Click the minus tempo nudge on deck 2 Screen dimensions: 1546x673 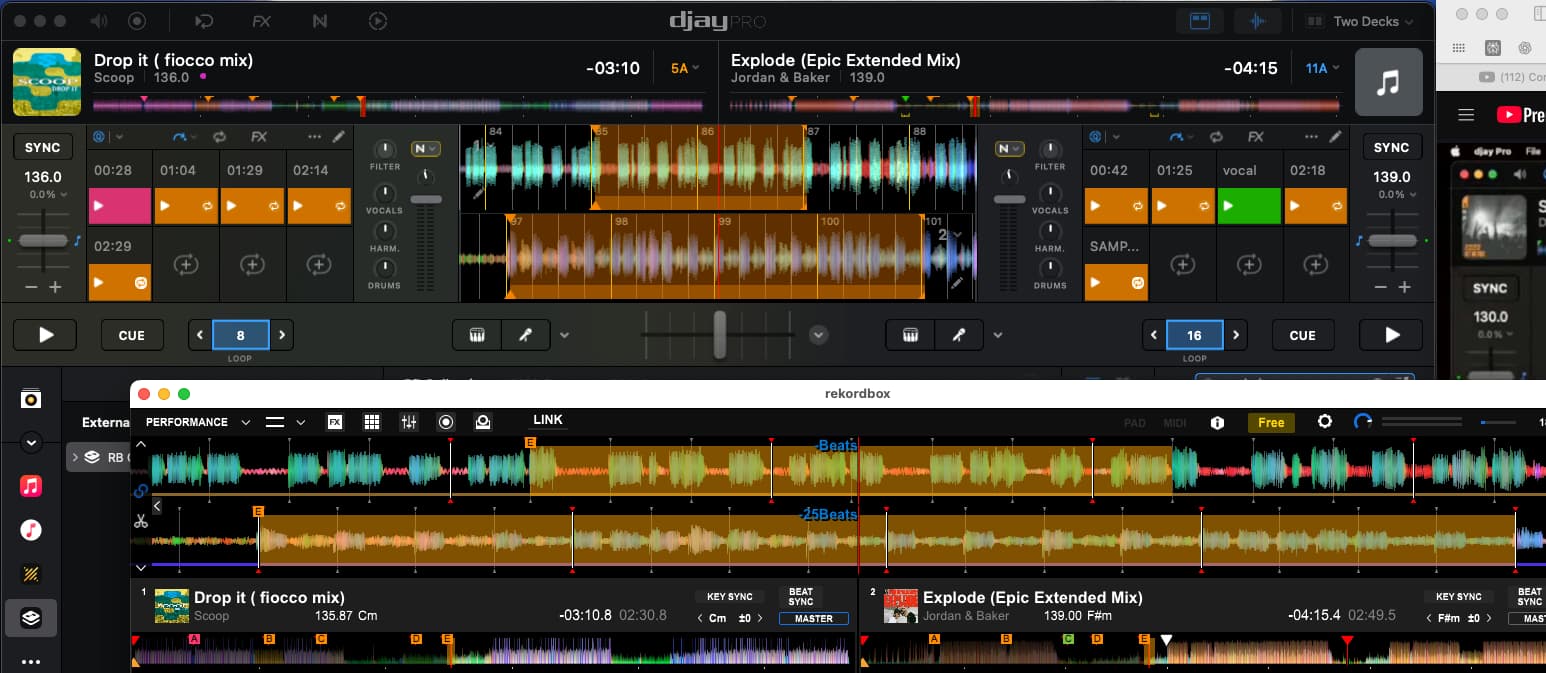(x=1381, y=287)
